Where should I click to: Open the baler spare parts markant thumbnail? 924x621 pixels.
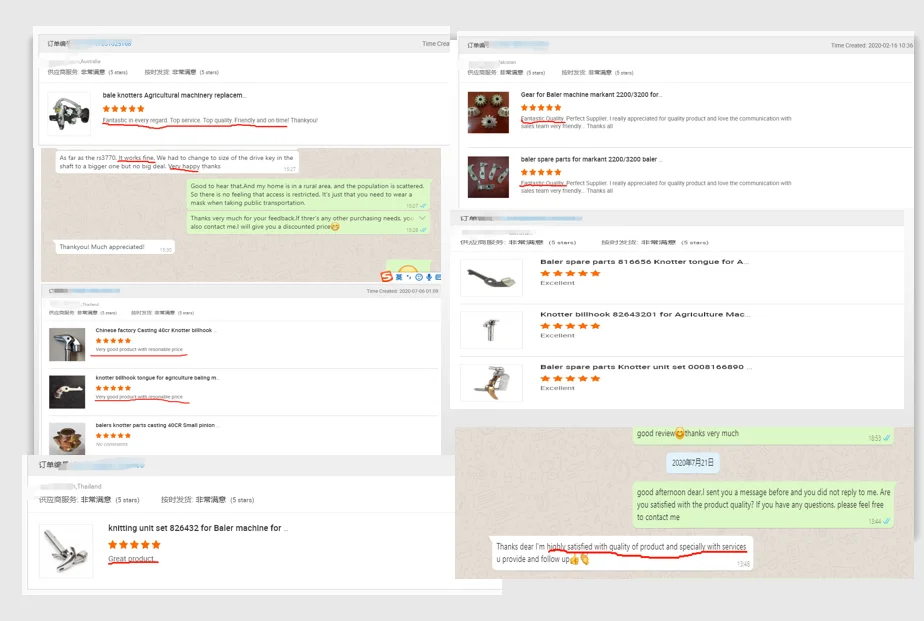[488, 177]
